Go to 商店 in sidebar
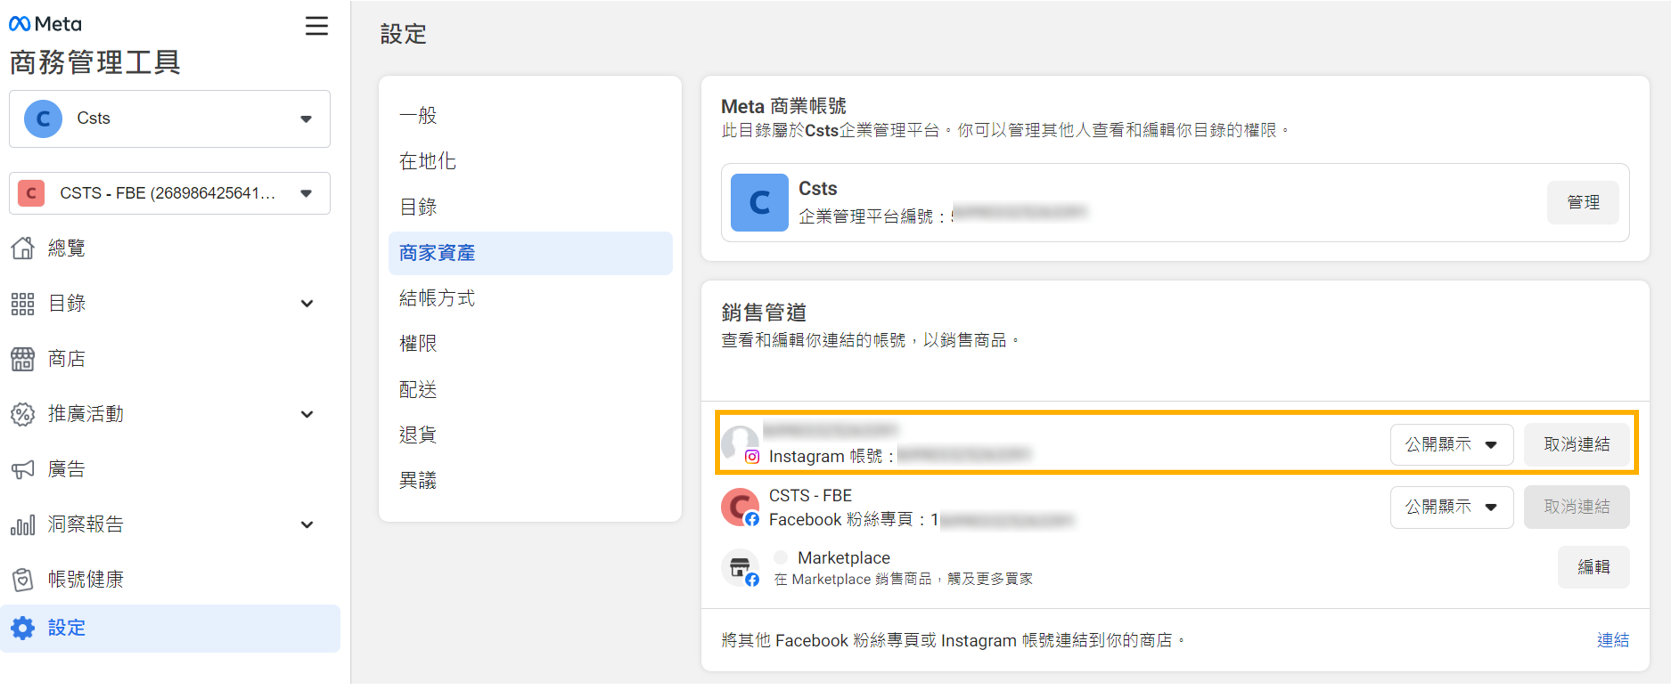 (x=67, y=359)
